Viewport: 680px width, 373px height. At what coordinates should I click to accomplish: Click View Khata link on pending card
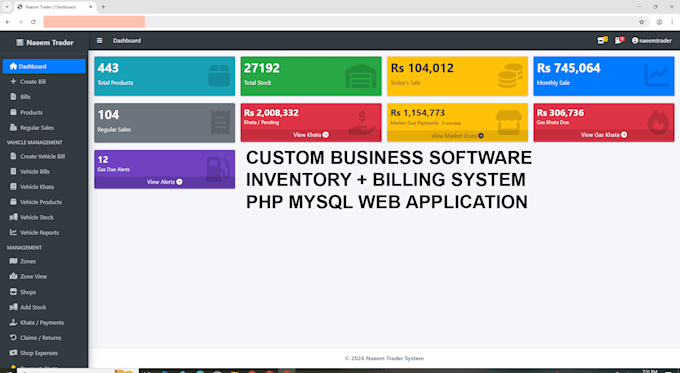click(311, 135)
